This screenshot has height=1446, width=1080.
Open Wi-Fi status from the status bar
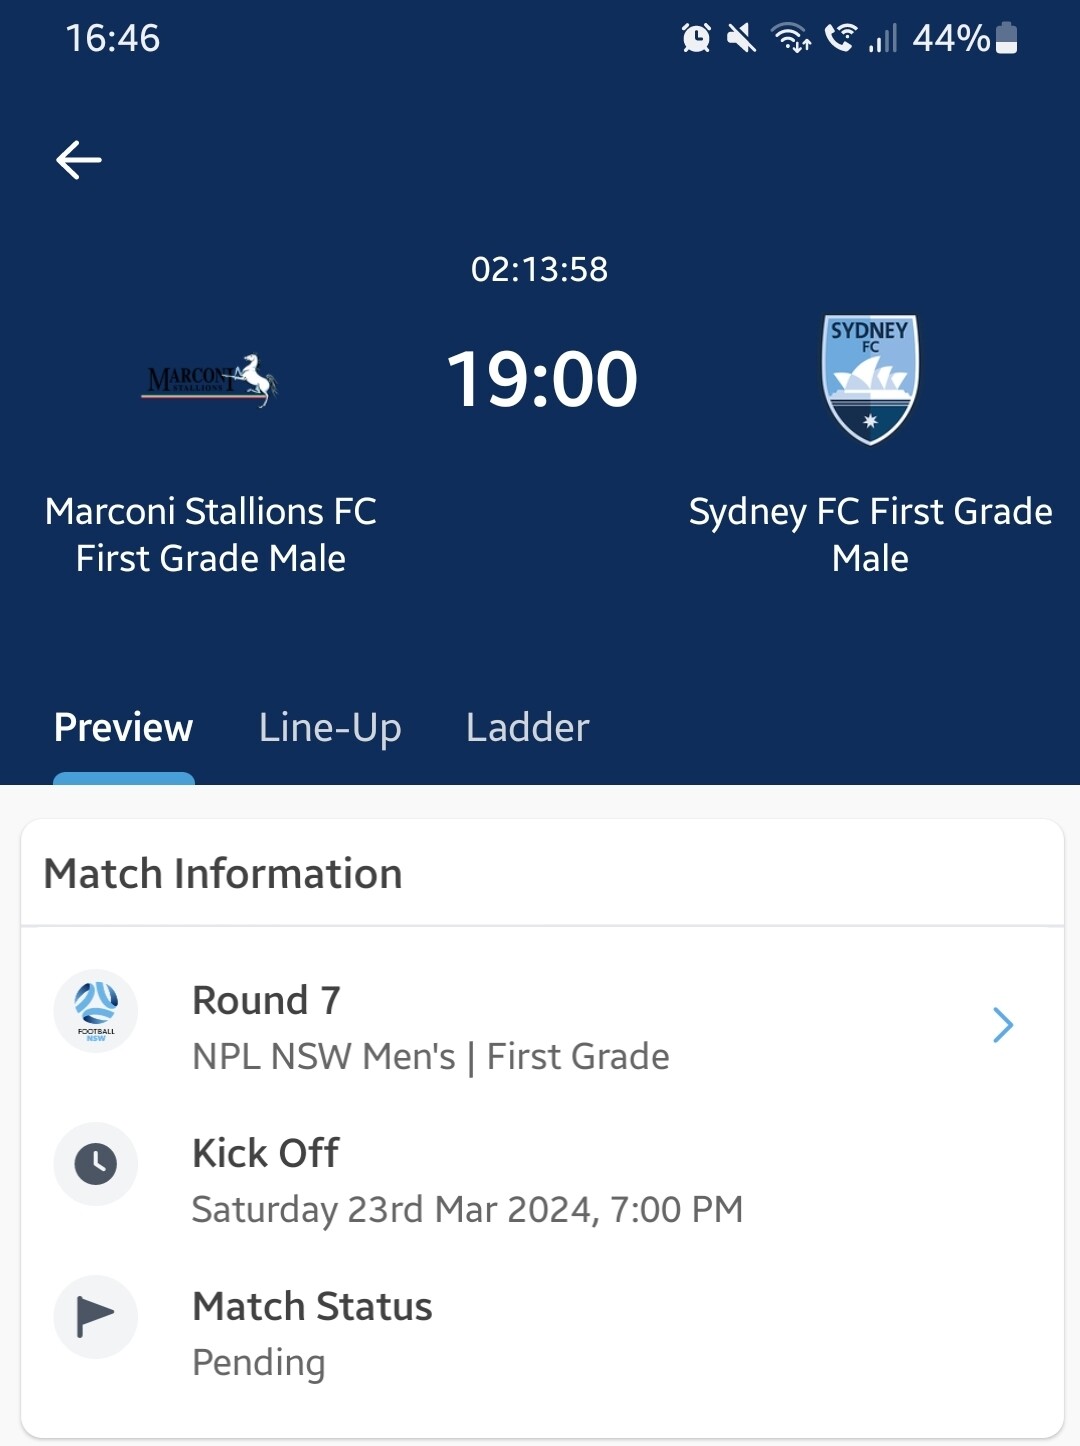coord(791,38)
